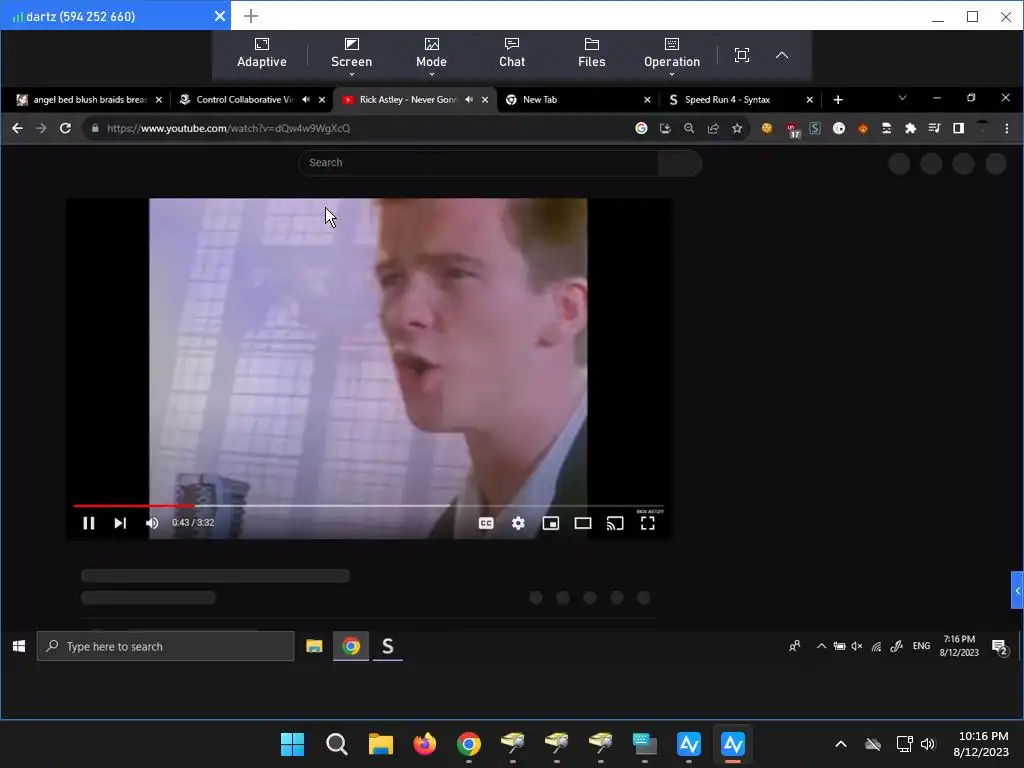Toggle the Chrome side panel
This screenshot has width=1024, height=768.
[958, 128]
